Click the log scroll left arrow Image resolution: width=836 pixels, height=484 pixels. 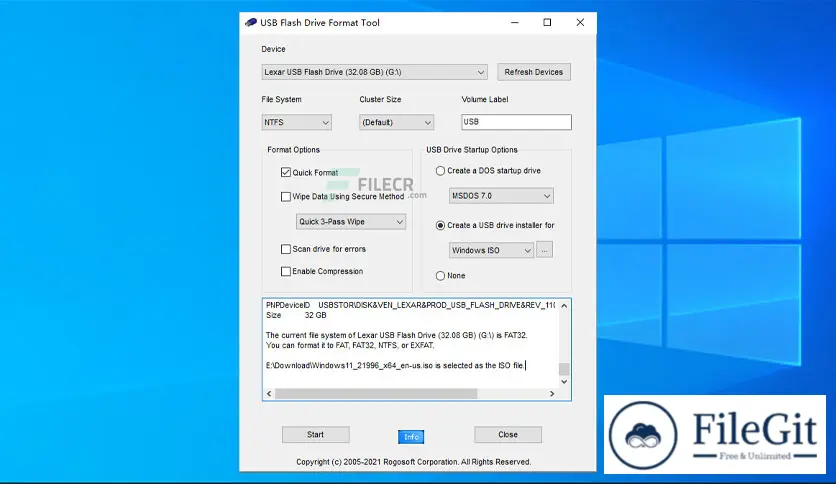tap(269, 393)
